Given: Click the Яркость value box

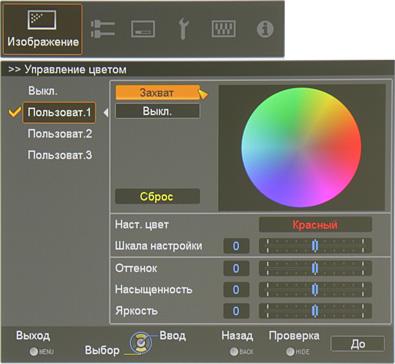Looking at the screenshot, I should pos(236,311).
